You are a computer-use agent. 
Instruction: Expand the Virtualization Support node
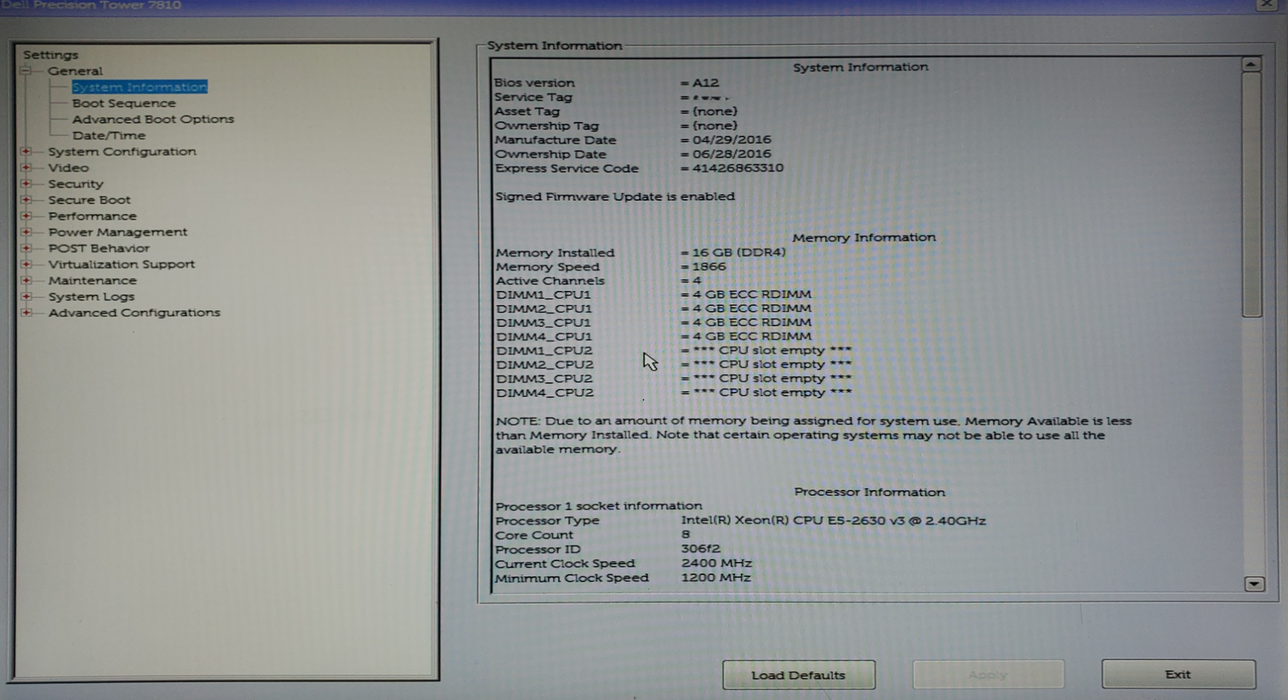(26, 264)
